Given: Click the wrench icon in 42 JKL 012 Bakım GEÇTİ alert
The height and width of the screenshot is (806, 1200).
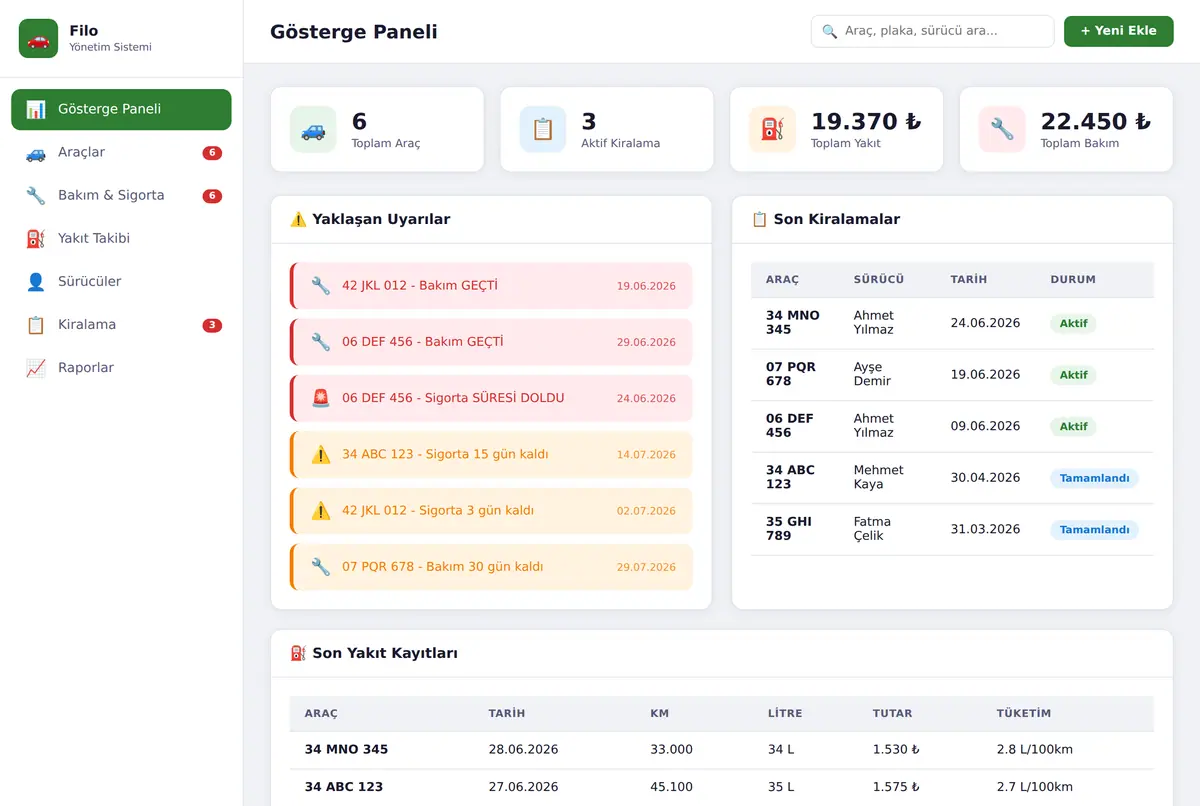Looking at the screenshot, I should (x=321, y=286).
